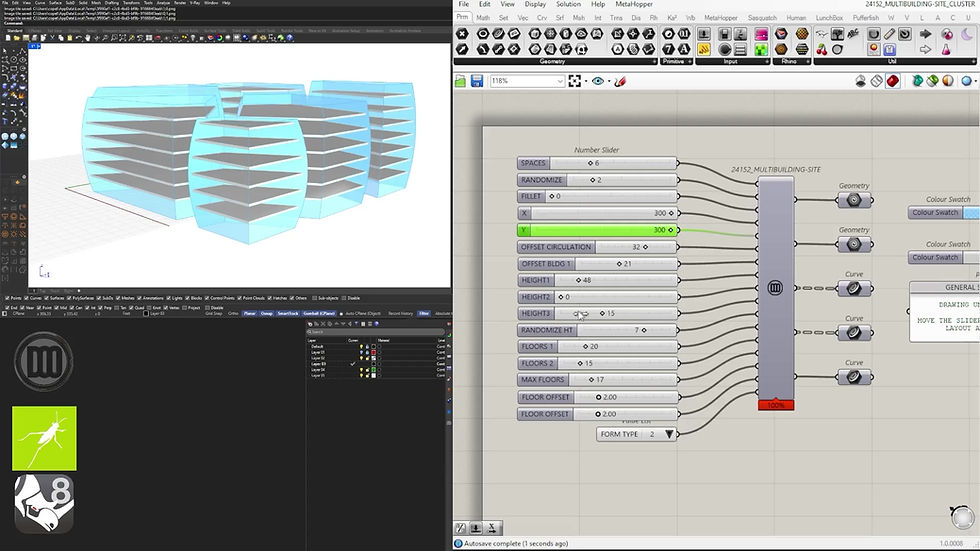
Task: Click the Grasshopper save file icon
Action: [x=477, y=81]
